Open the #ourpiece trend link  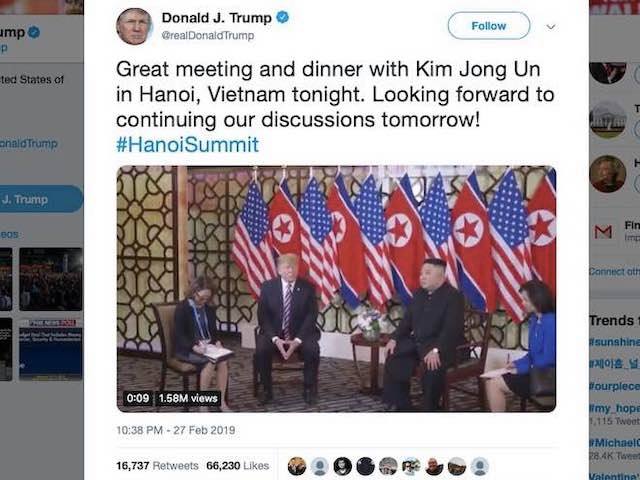[x=614, y=386]
